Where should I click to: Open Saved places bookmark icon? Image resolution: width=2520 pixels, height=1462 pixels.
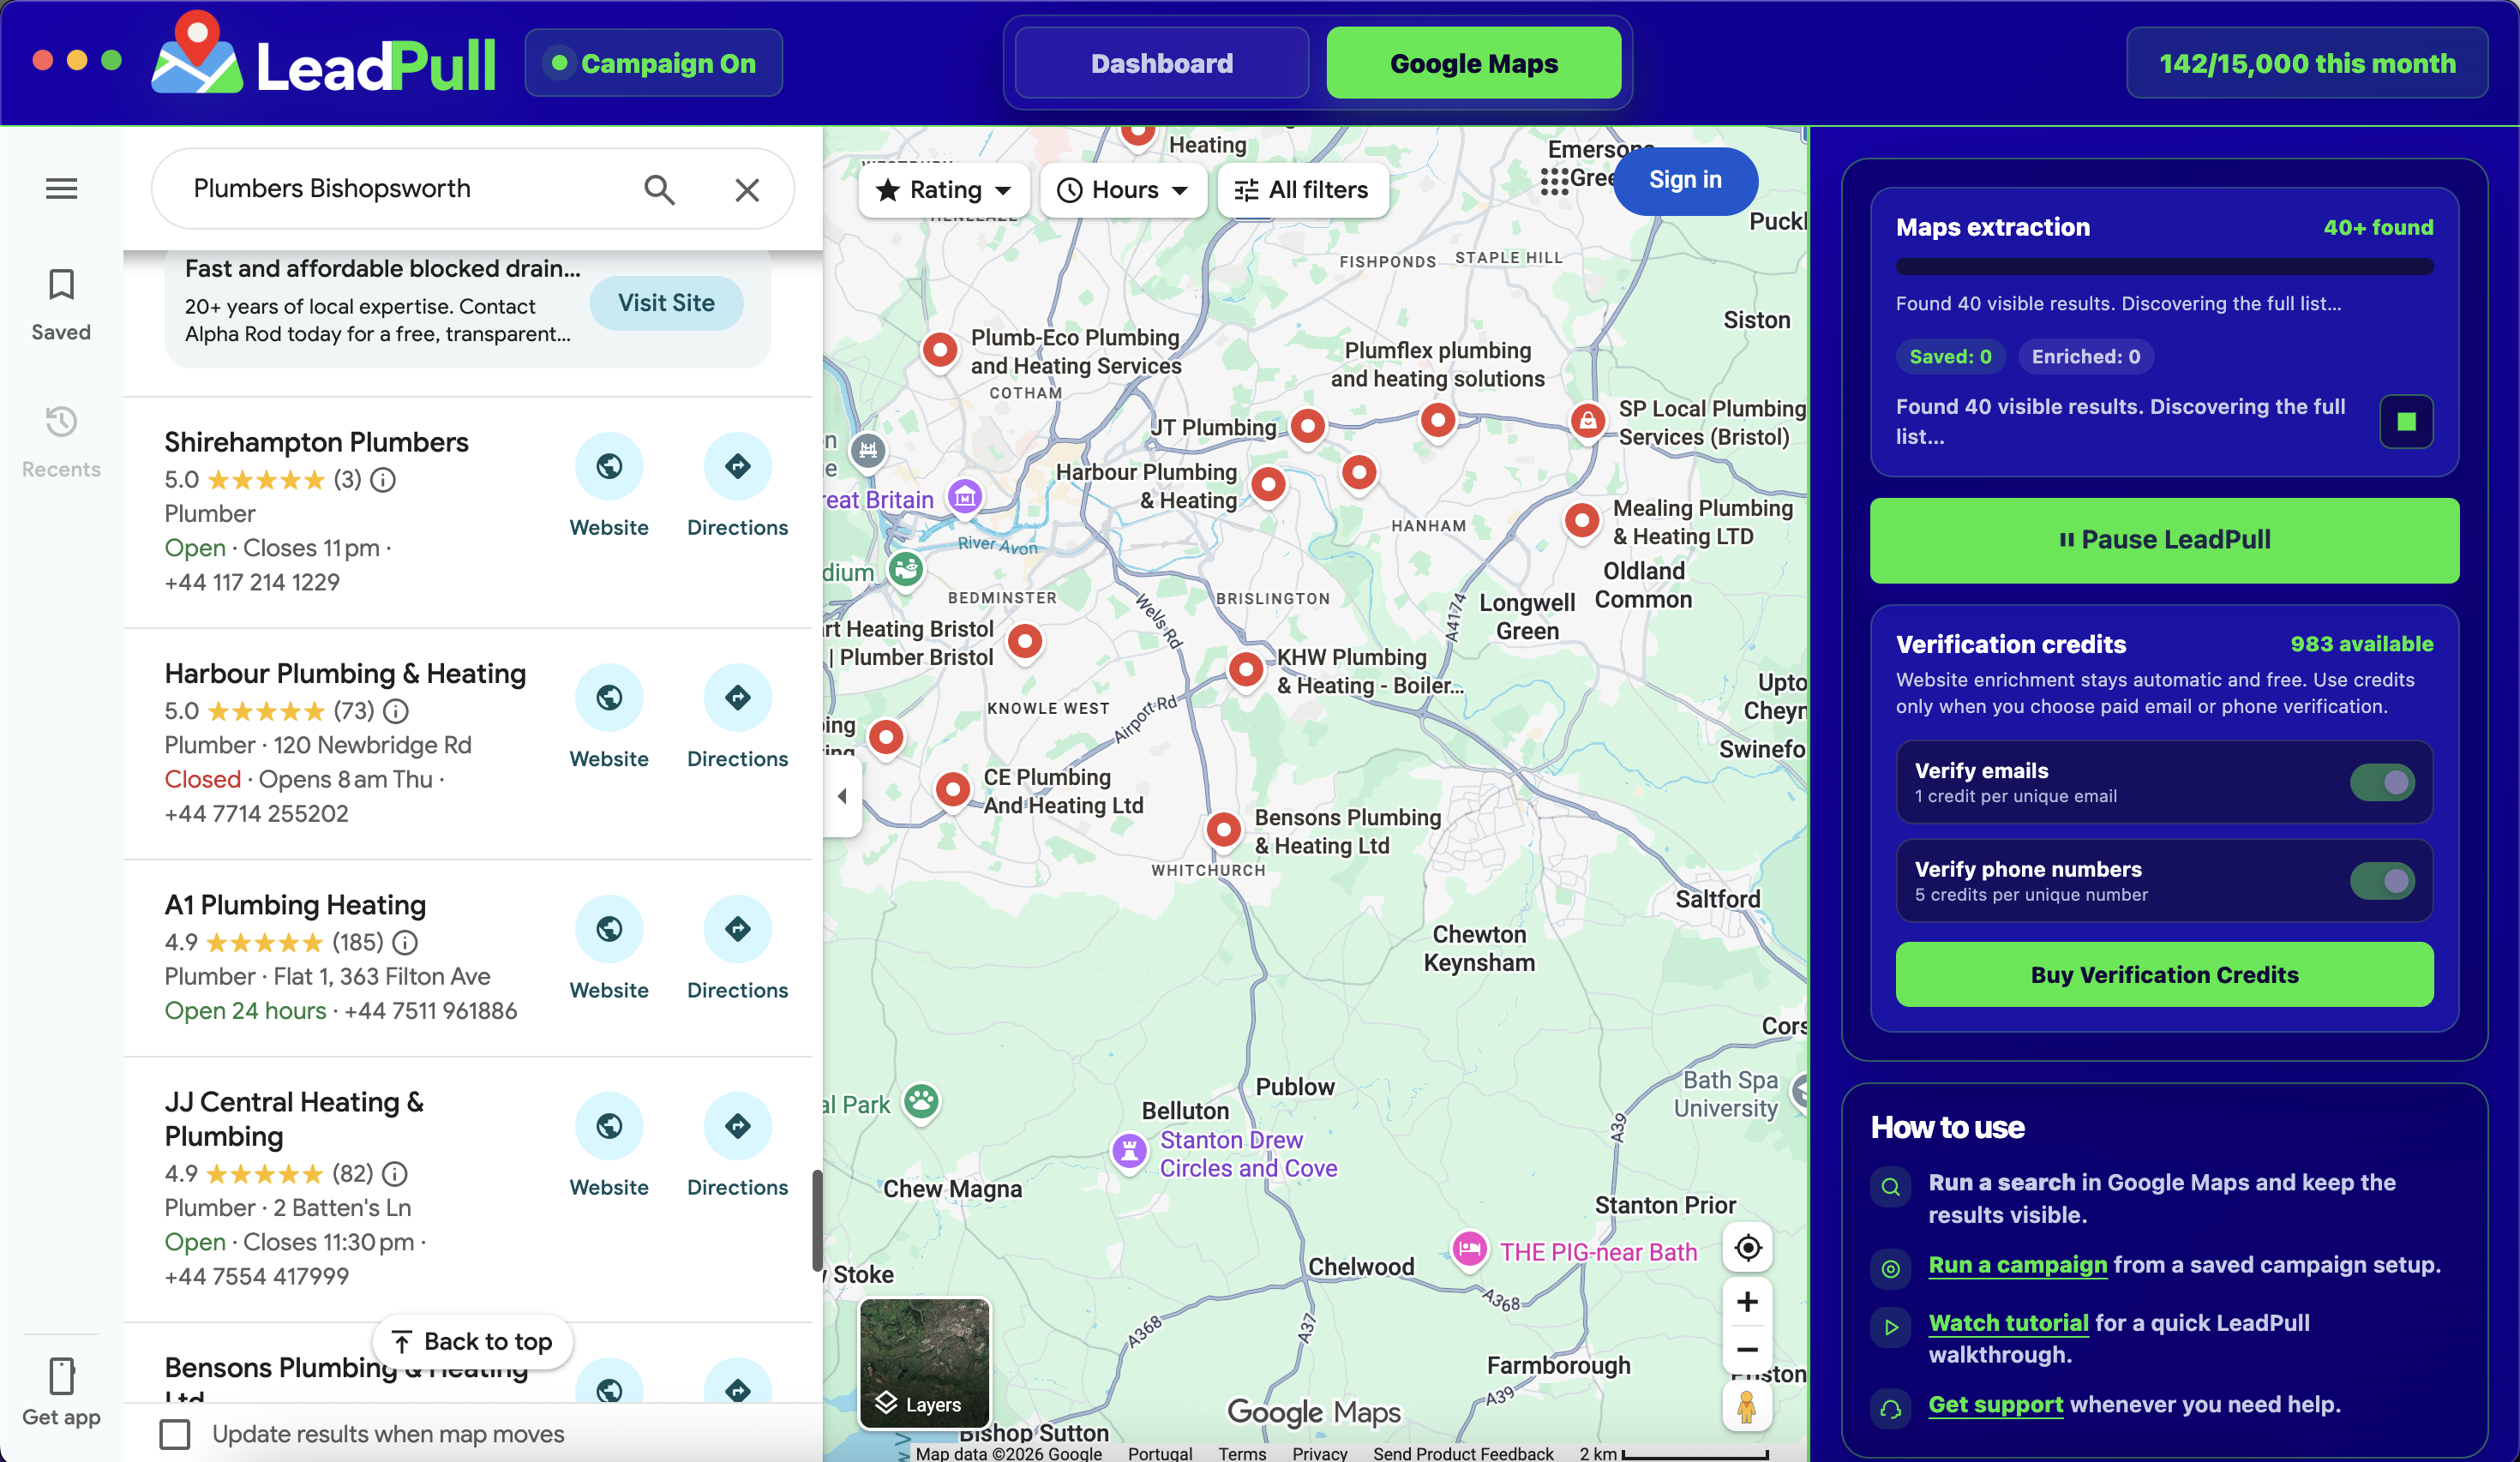61,285
